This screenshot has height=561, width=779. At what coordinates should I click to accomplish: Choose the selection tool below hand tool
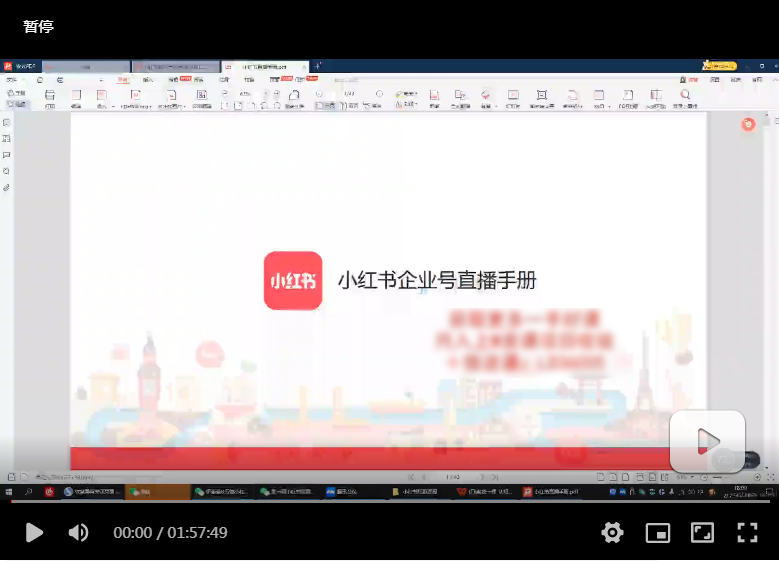click(x=16, y=104)
